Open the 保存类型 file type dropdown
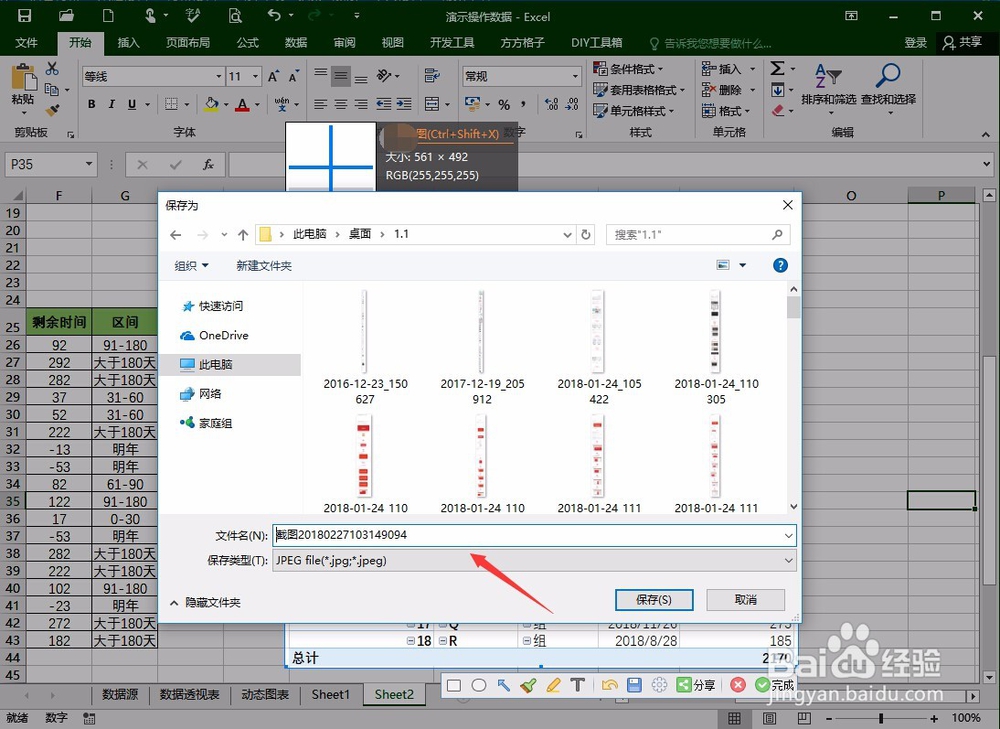Image resolution: width=1000 pixels, height=729 pixels. 789,561
